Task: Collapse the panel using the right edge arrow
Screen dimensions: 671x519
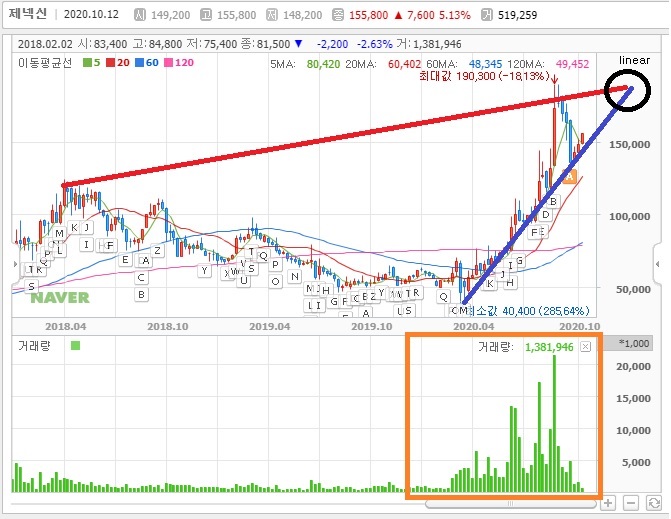Action: 658,264
